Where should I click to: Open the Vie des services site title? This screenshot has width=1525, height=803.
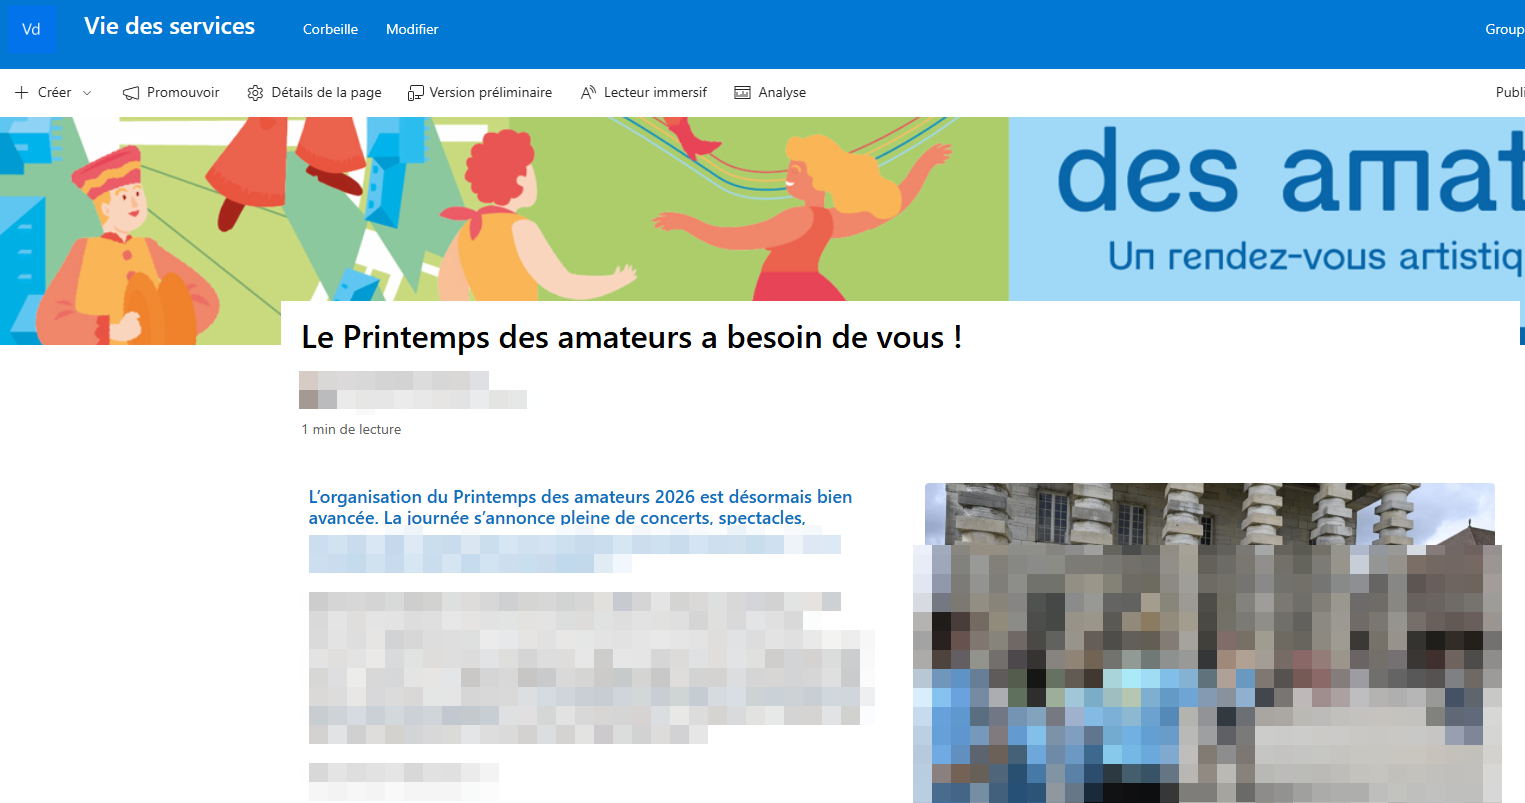169,27
